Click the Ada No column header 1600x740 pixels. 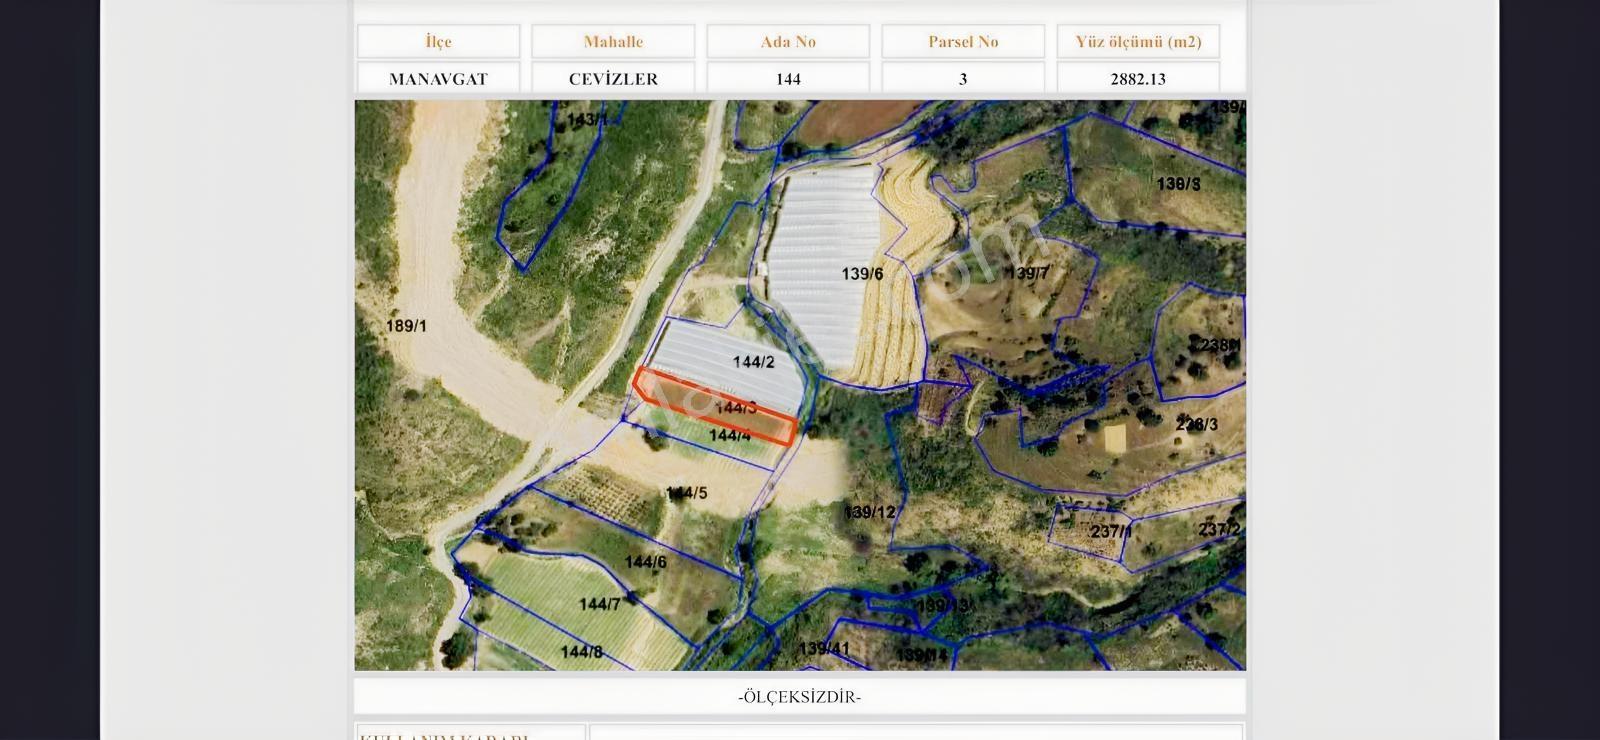pos(788,41)
